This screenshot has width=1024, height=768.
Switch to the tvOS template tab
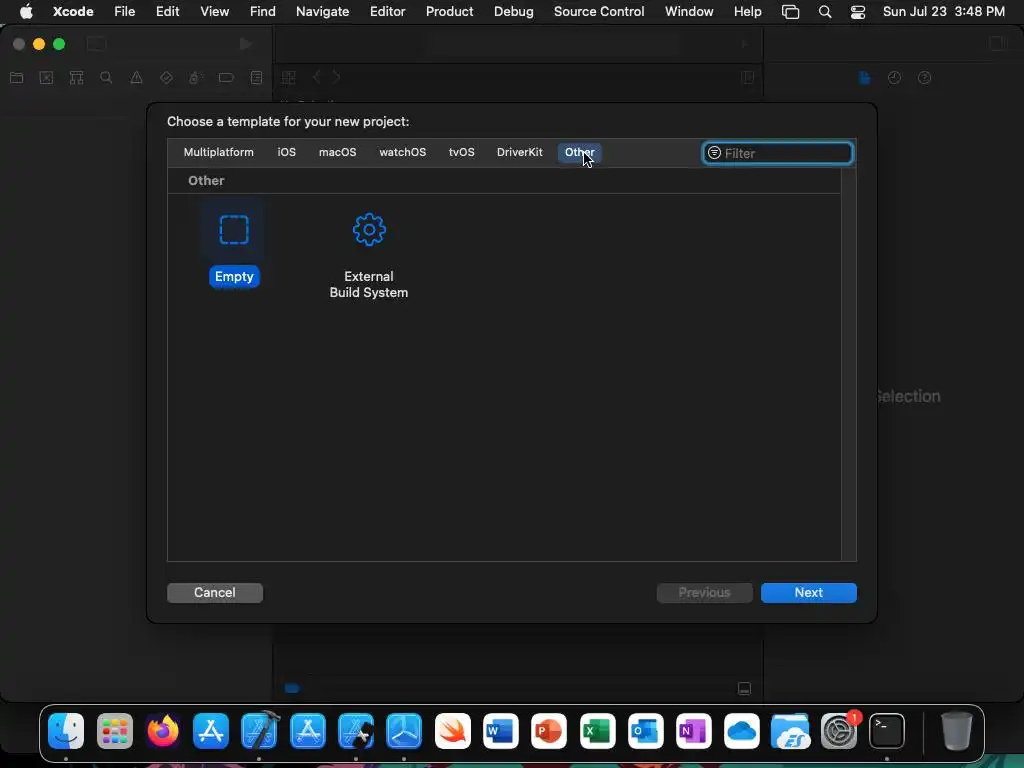461,152
